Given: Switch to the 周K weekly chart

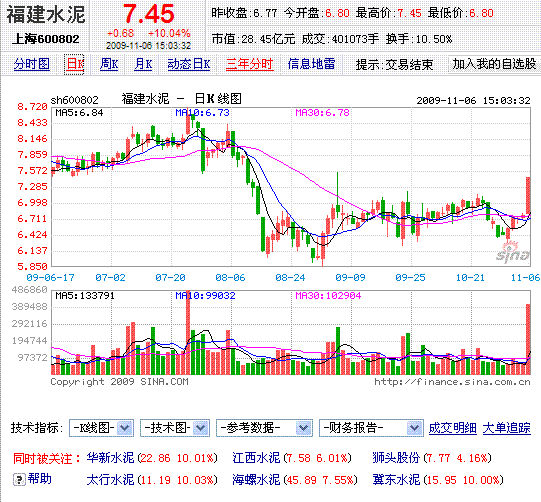Looking at the screenshot, I should tap(109, 64).
